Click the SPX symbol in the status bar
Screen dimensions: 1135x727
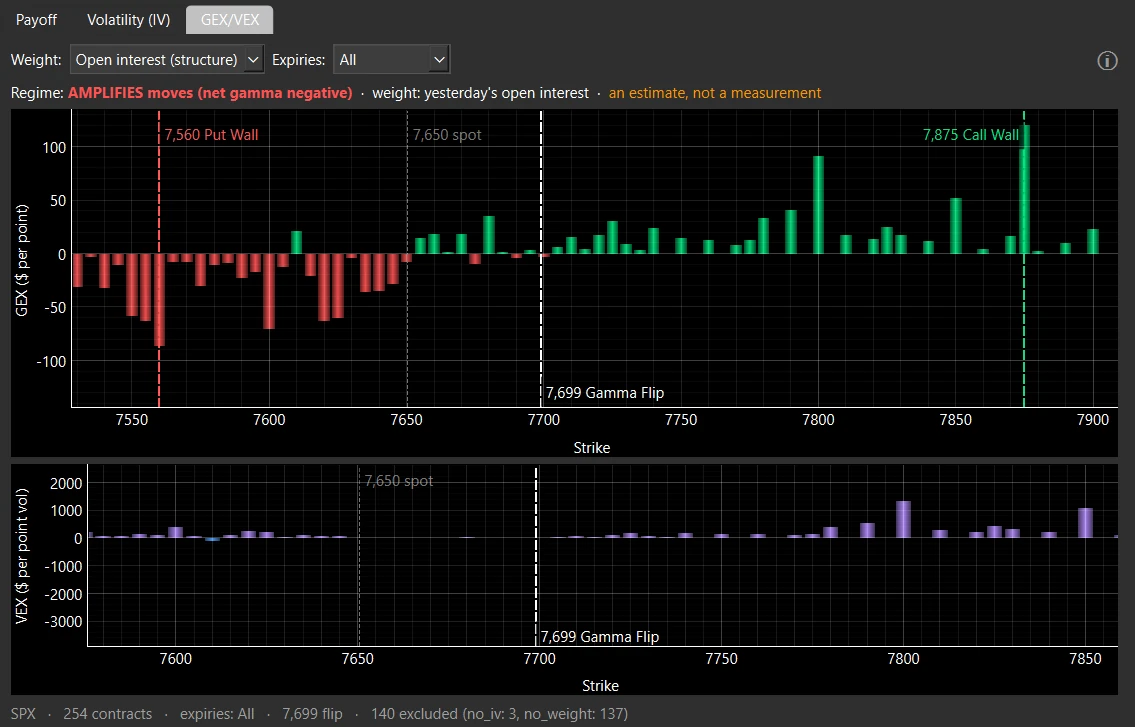(x=23, y=714)
